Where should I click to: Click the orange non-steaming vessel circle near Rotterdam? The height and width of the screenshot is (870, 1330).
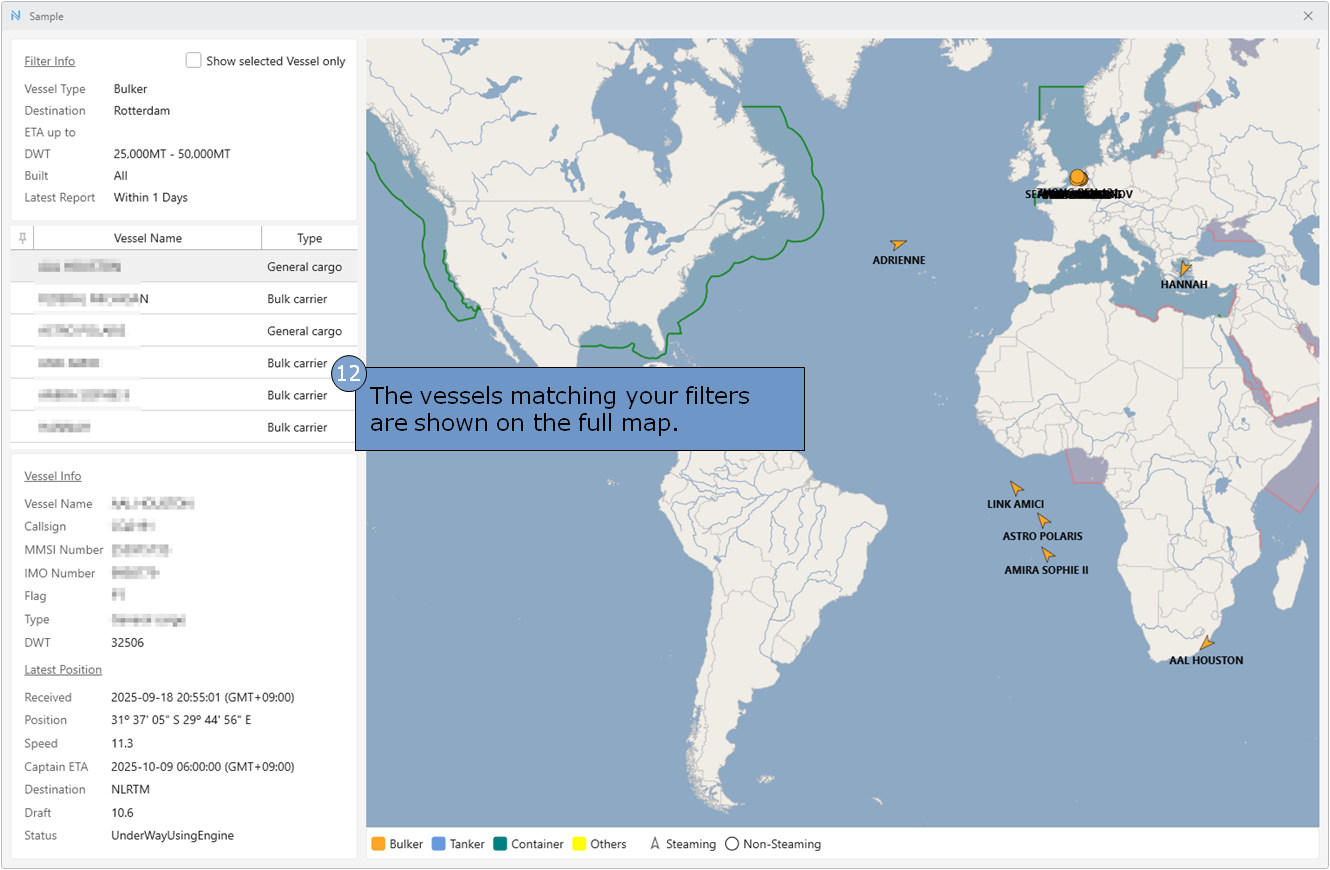(x=1077, y=177)
